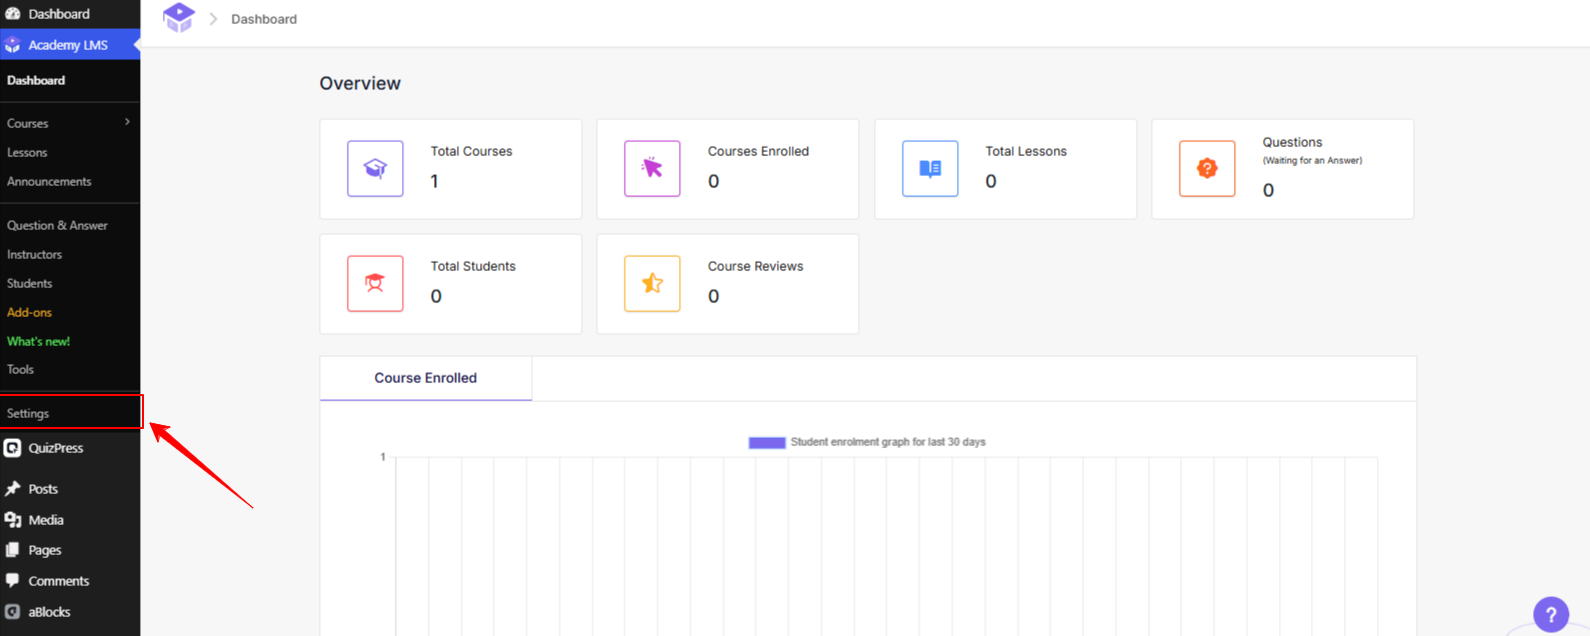1590x636 pixels.
Task: Expand the Courses submenu arrow
Action: pos(127,122)
